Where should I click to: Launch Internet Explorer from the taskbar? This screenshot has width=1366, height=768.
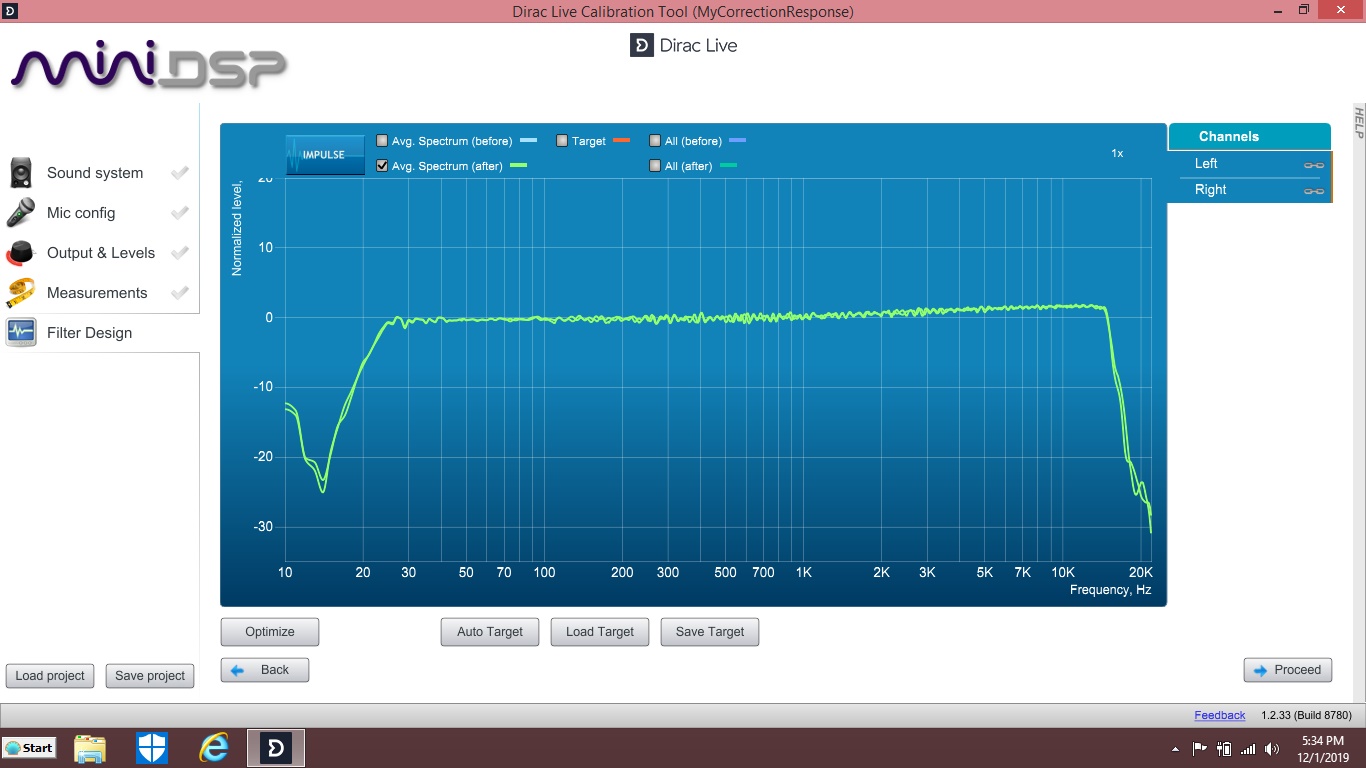point(213,748)
